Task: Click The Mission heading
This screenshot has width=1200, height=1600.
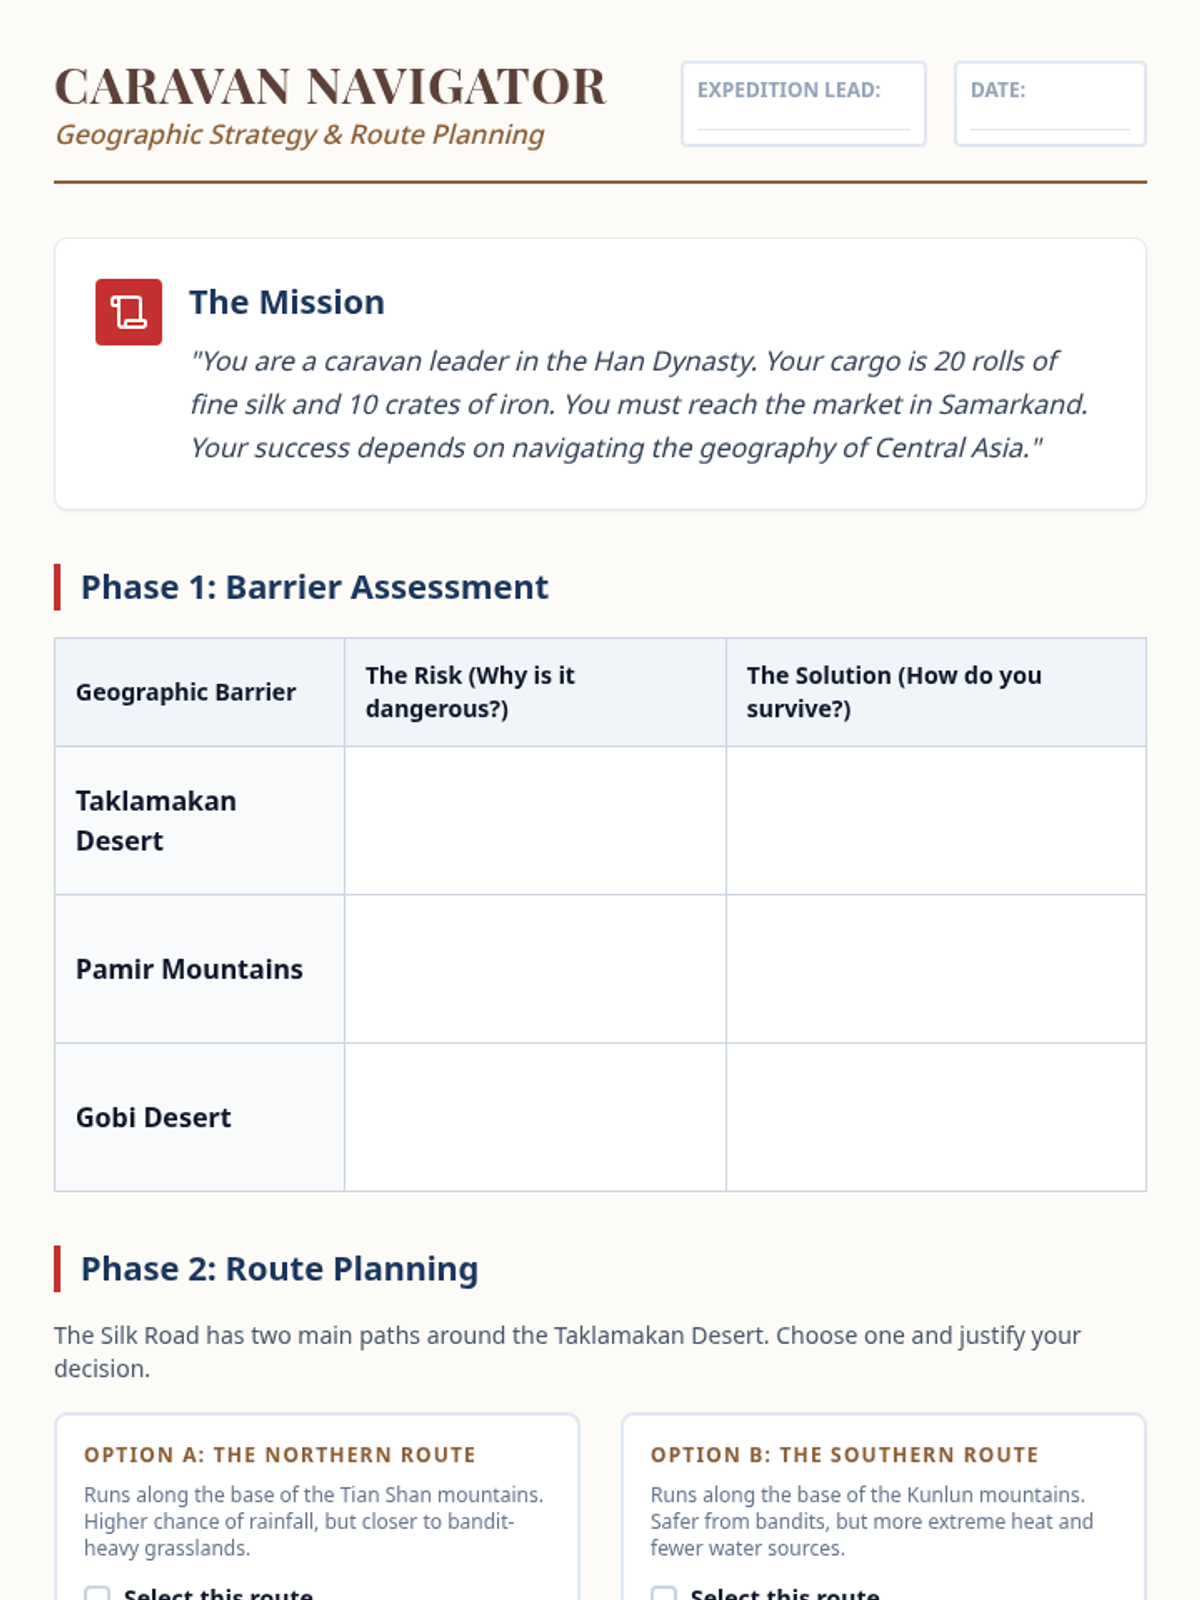Action: tap(287, 302)
